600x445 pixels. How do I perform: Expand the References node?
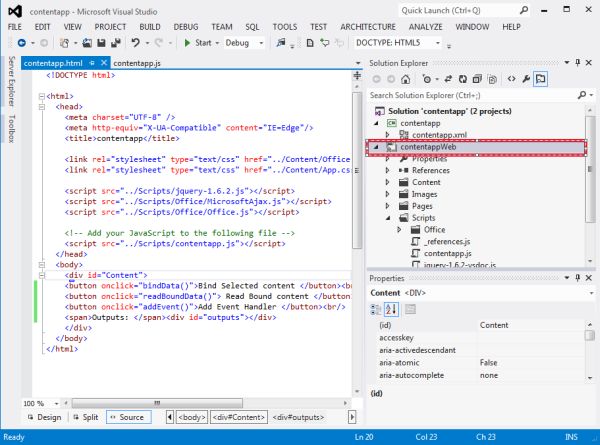(388, 170)
